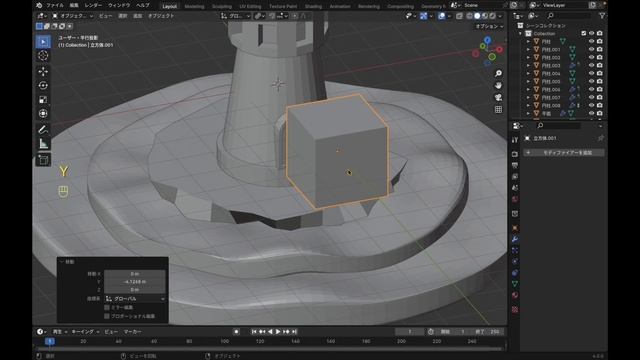Toggle the camera view icon
Image resolution: width=640 pixels, height=360 pixels.
[x=498, y=98]
